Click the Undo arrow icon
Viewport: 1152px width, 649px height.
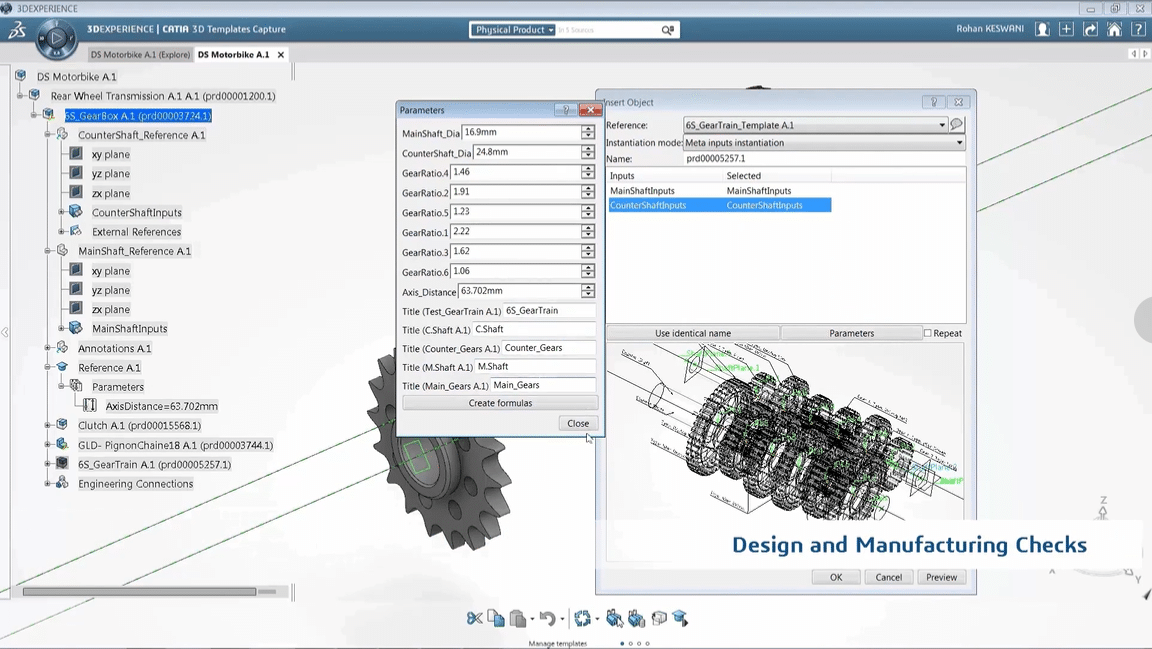(x=546, y=619)
